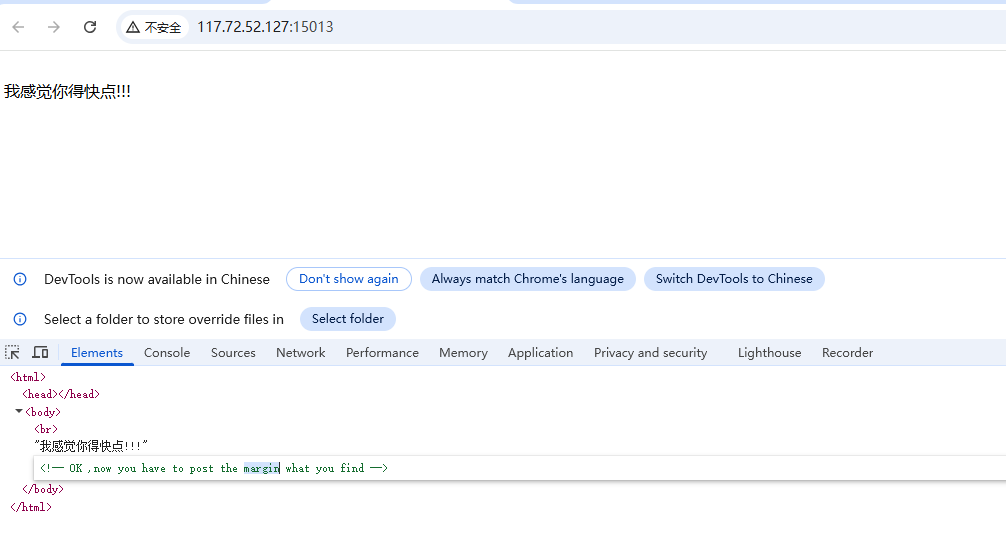Switch to the Memory tab
Viewport: 1006px width, 534px height.
[463, 352]
